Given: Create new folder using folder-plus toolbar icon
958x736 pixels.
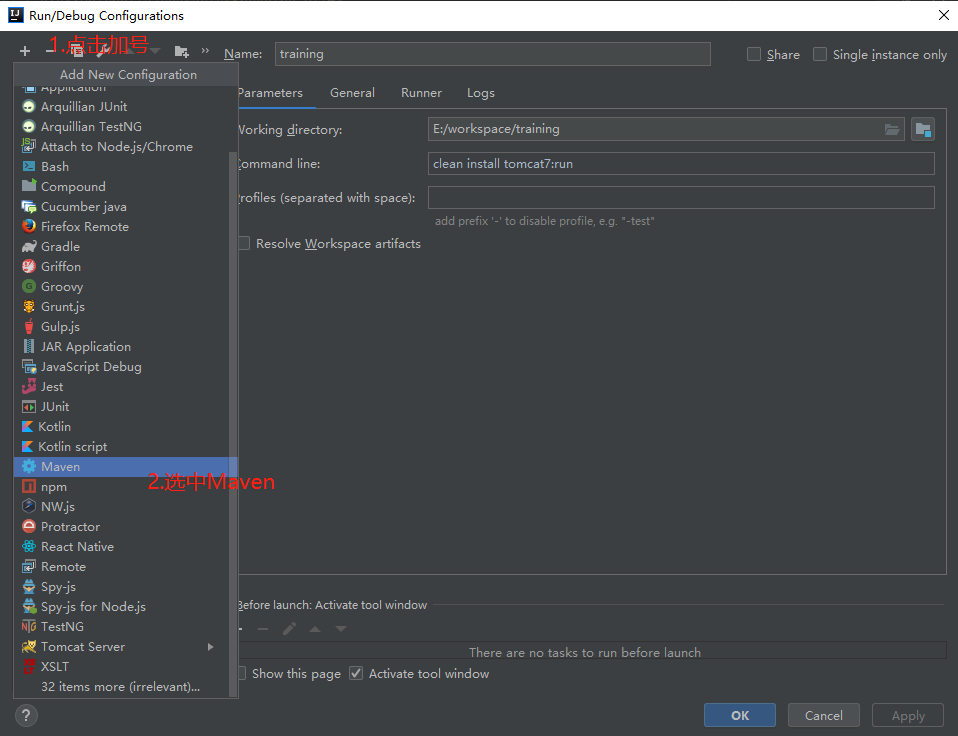Looking at the screenshot, I should coord(183,50).
